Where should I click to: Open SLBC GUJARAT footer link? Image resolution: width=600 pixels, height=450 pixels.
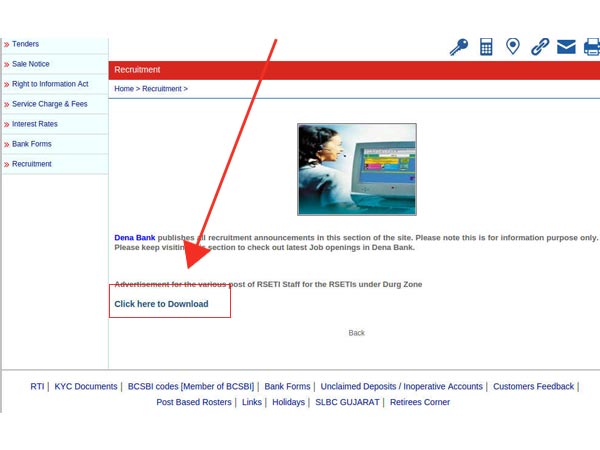click(x=347, y=402)
